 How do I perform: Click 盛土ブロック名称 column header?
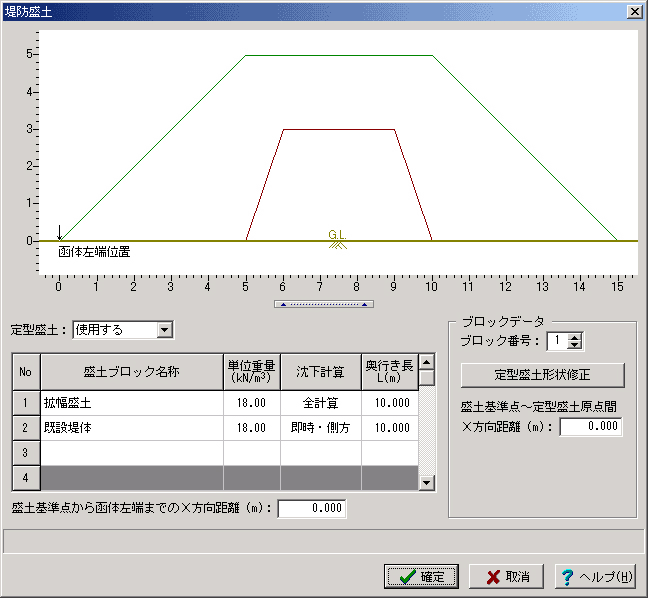point(132,372)
